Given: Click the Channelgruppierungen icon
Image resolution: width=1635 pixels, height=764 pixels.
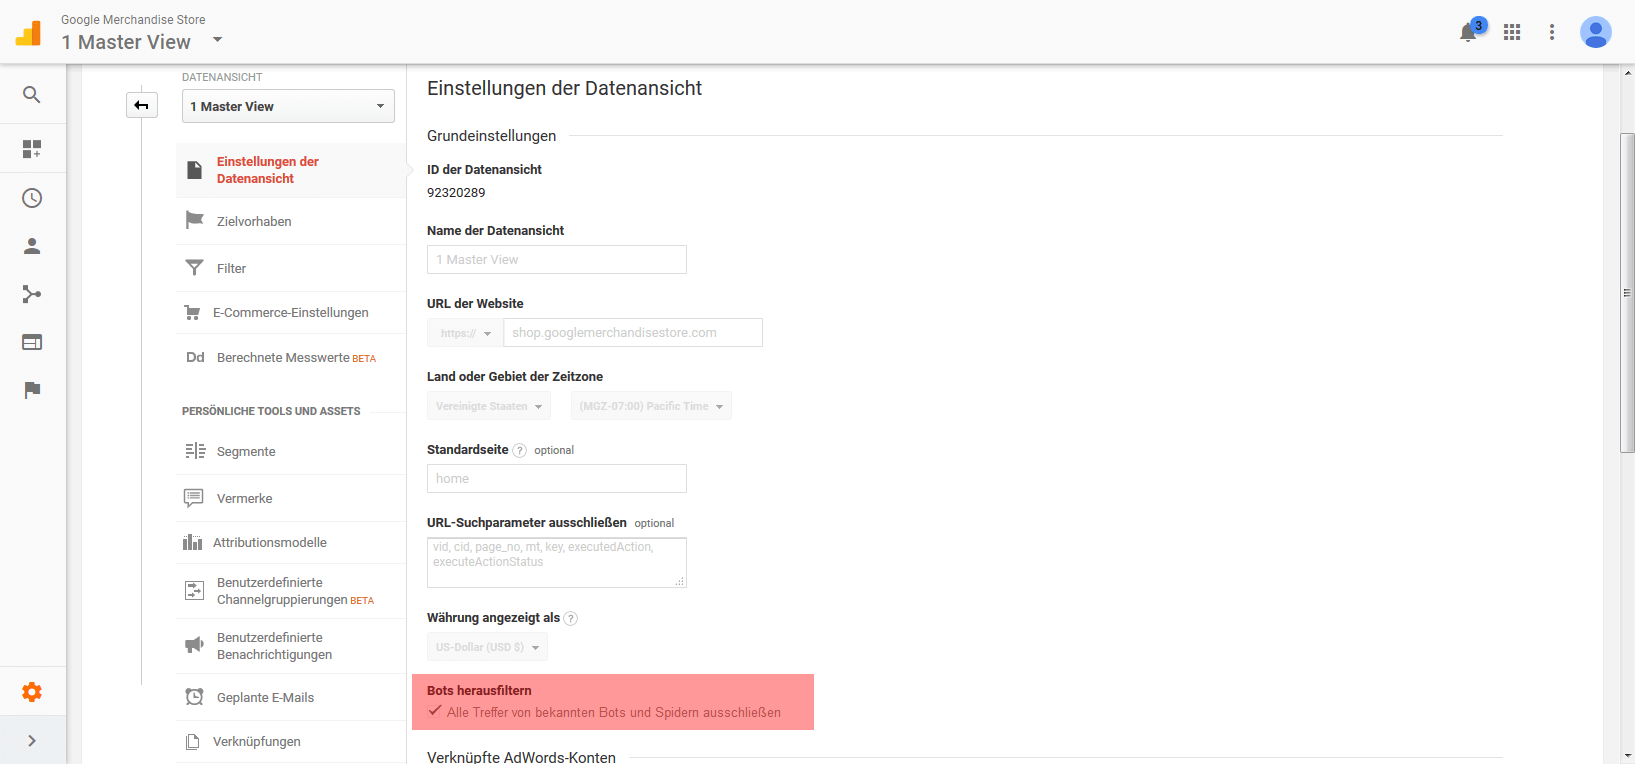Looking at the screenshot, I should click(x=194, y=590).
